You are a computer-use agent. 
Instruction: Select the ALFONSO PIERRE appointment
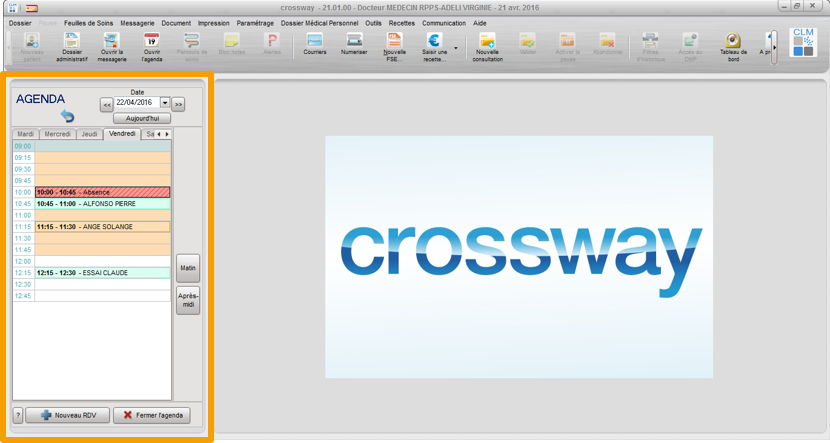103,204
